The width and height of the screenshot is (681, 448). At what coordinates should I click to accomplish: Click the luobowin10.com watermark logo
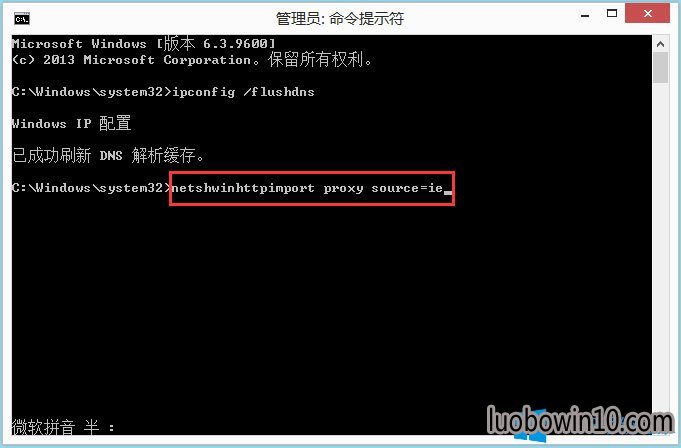pos(580,421)
